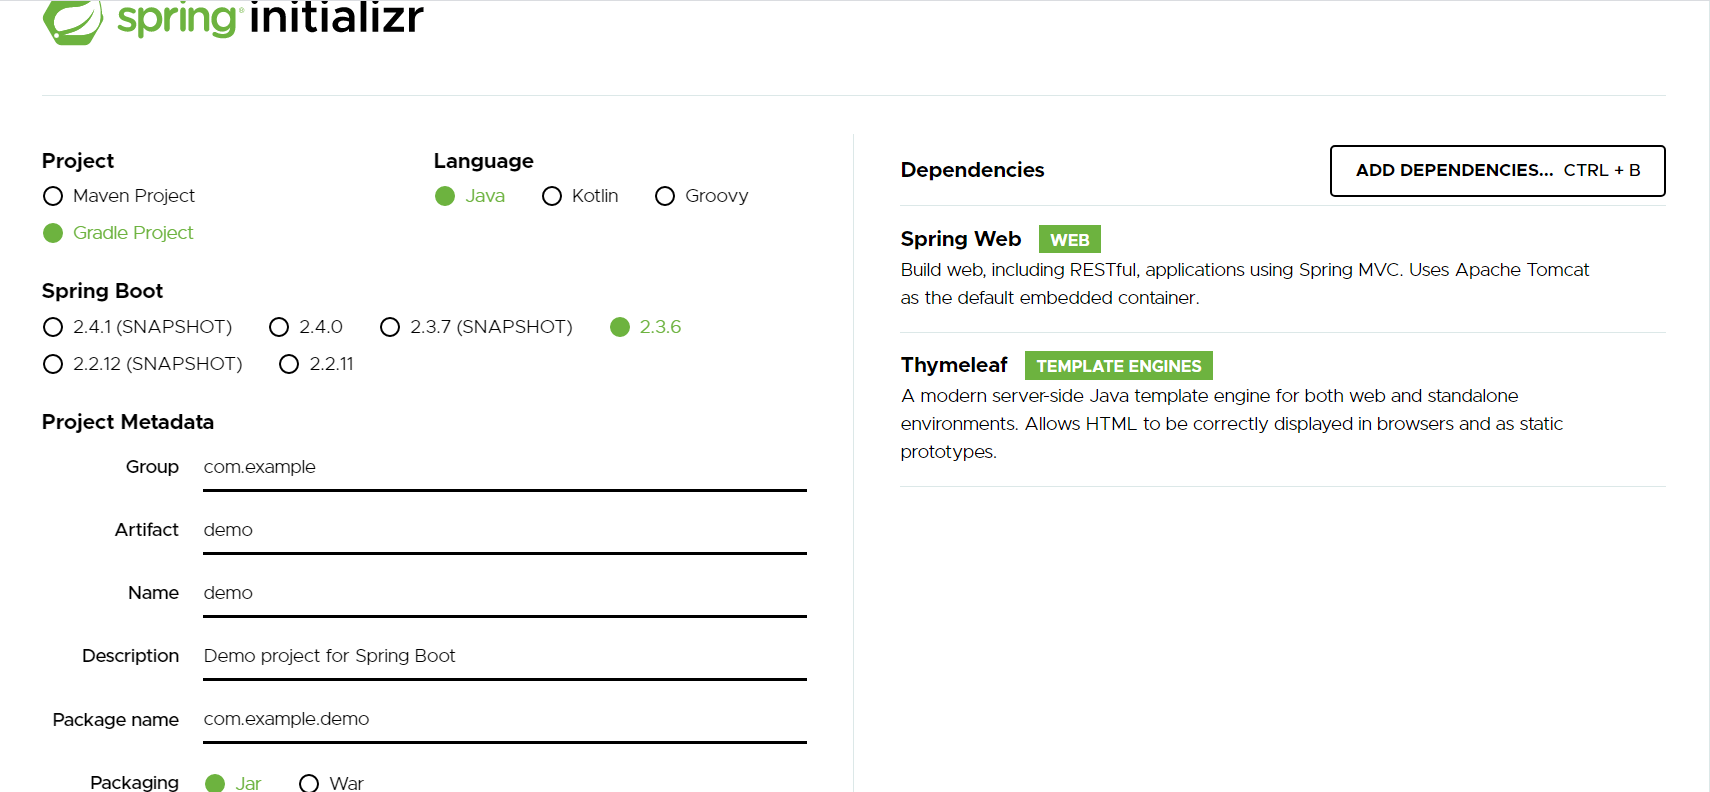This screenshot has height=792, width=1710.
Task: Click the Packaging label
Action: pos(134,783)
